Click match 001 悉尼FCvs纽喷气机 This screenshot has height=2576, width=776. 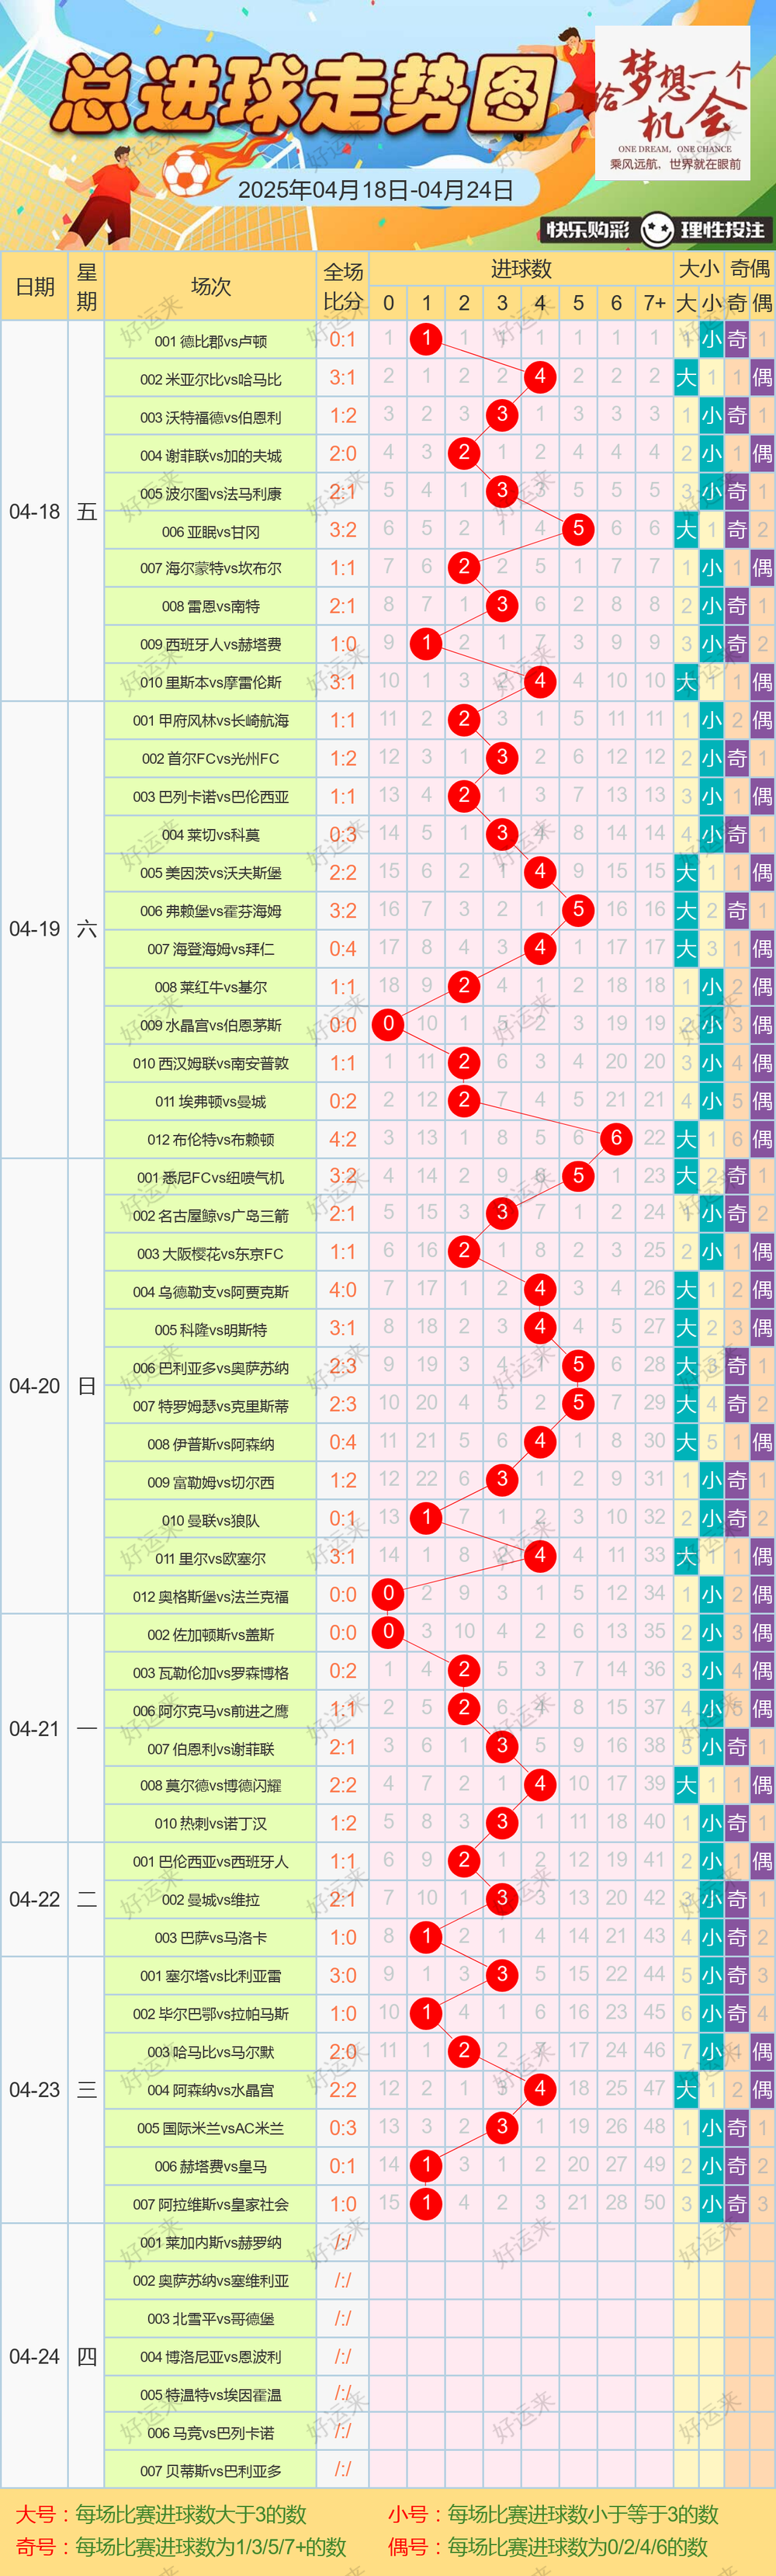tap(211, 1177)
